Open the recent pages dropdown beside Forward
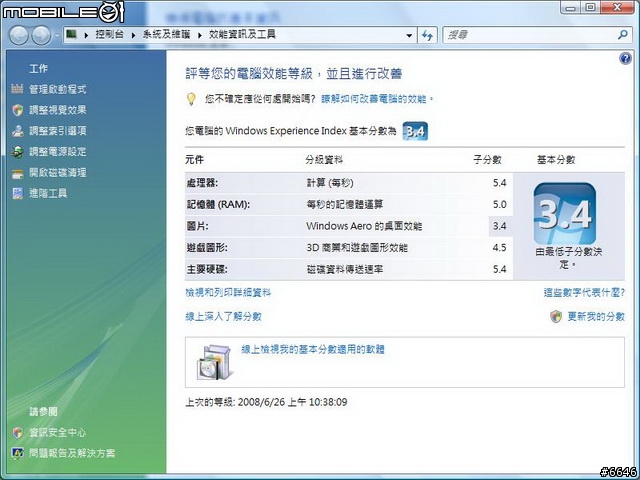640x480 pixels. 57,35
